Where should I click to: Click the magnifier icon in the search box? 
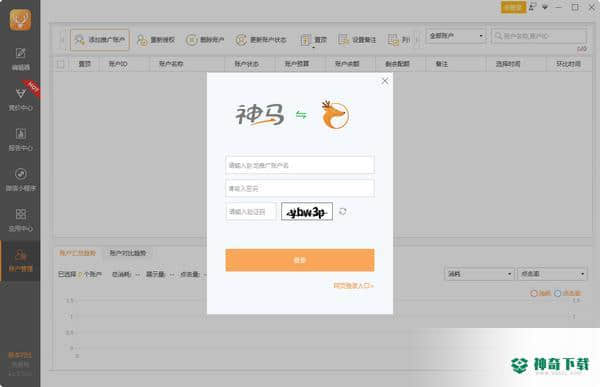[498, 36]
